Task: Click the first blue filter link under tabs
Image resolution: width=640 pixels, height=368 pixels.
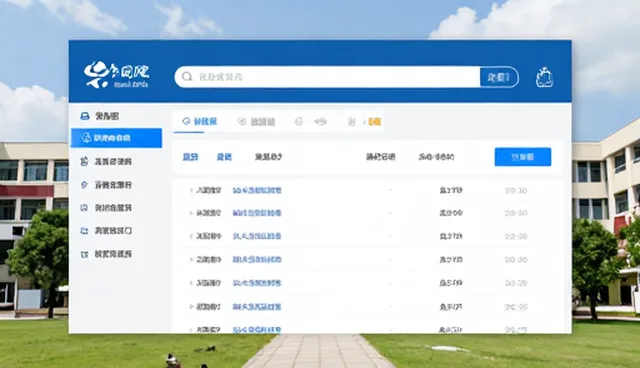Action: tap(191, 157)
